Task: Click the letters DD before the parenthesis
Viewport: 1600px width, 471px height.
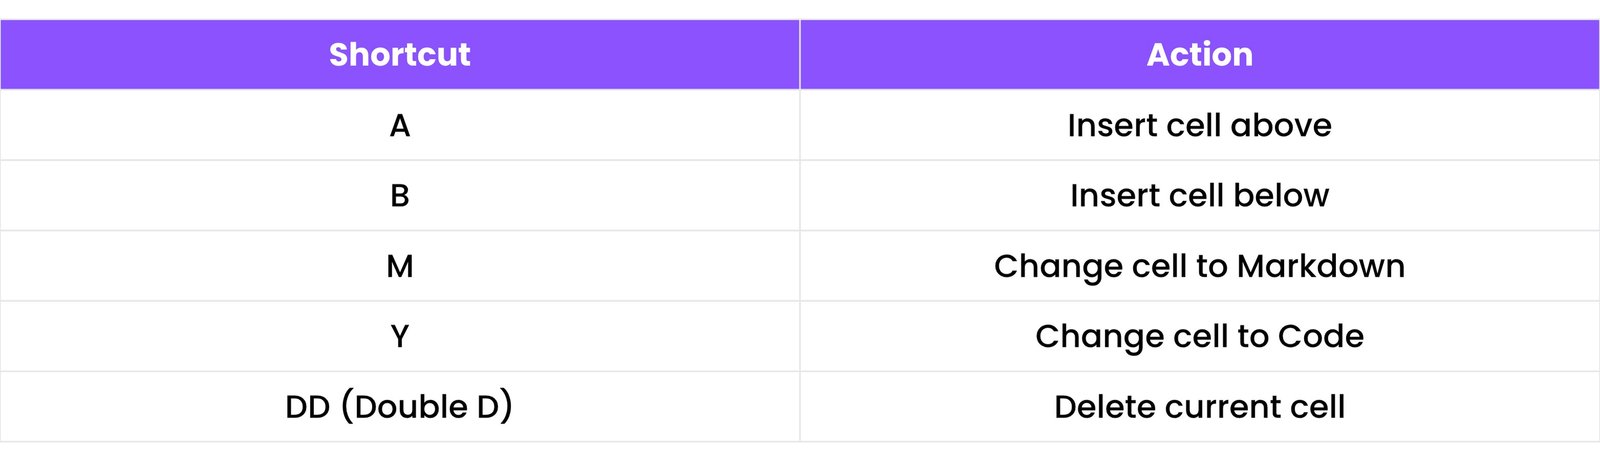Action: click(307, 407)
